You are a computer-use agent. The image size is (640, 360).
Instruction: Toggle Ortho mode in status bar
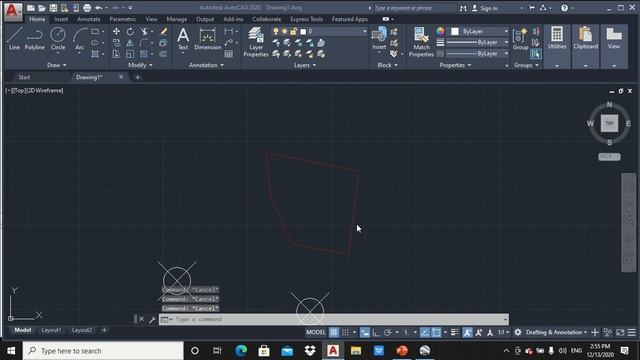pyautogui.click(x=376, y=332)
